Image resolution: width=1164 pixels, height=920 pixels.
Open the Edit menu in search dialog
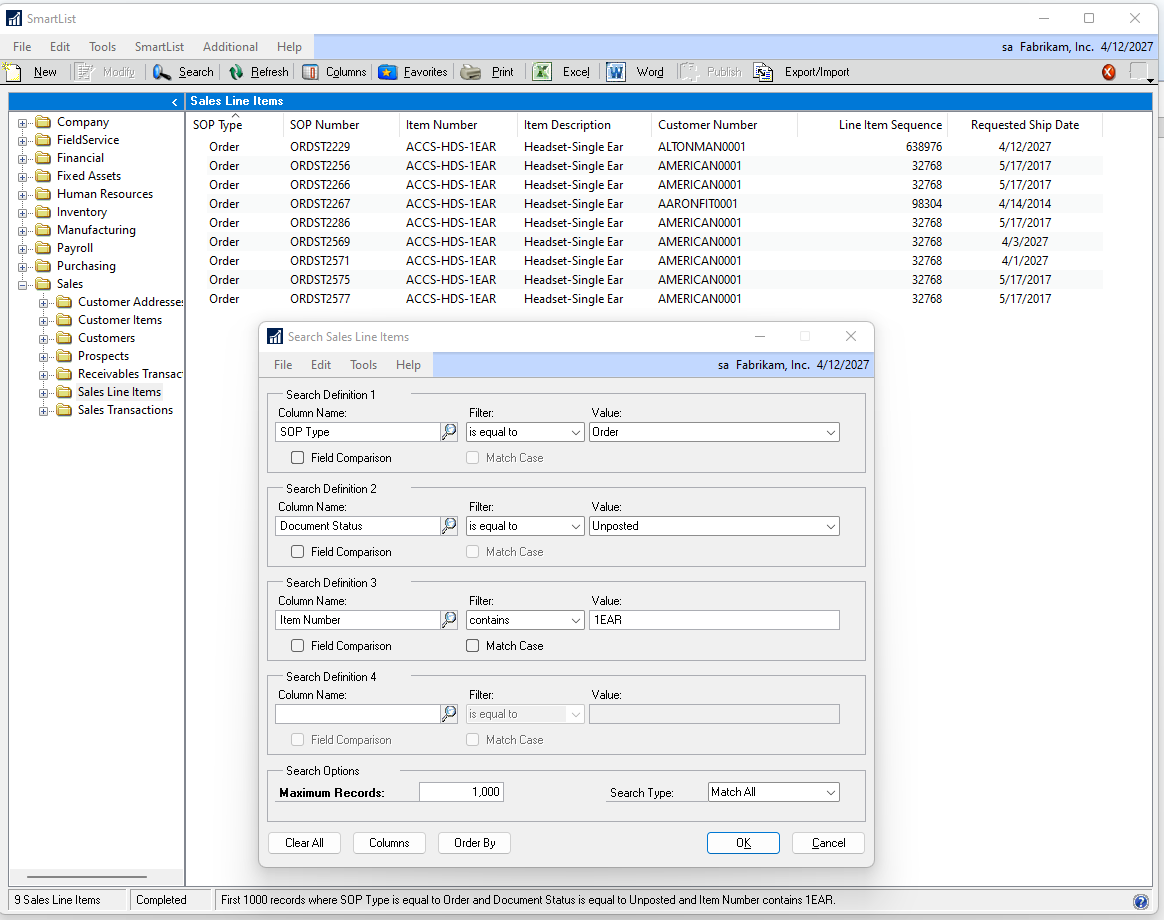321,365
